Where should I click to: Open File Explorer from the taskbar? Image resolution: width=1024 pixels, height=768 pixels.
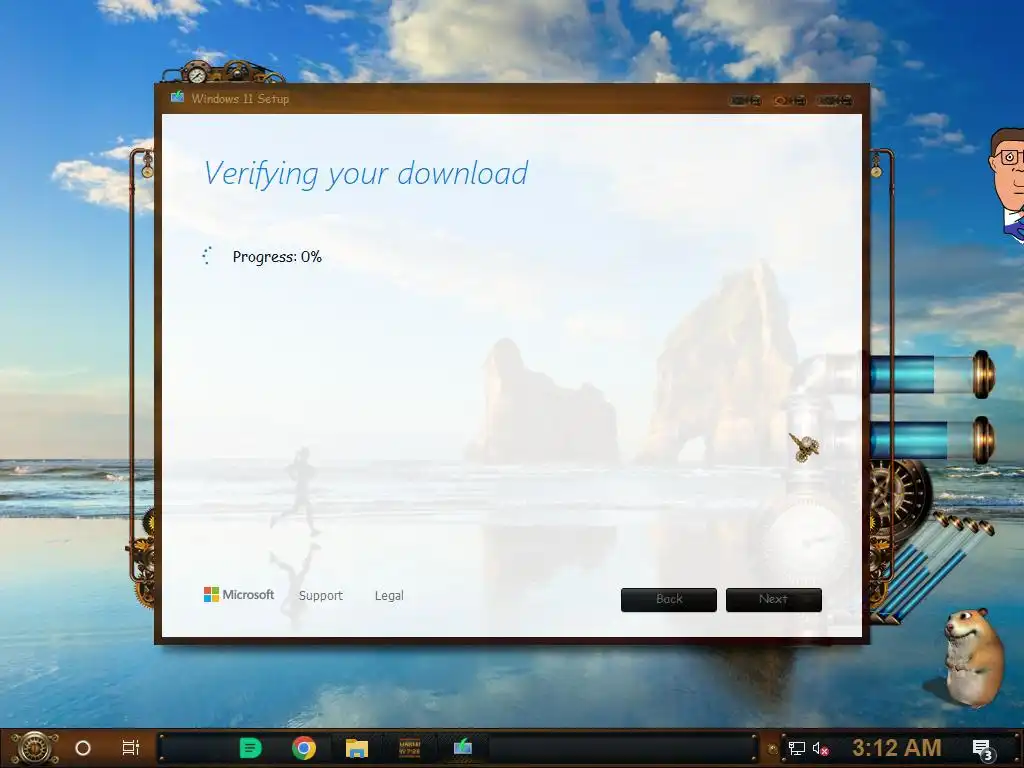[x=357, y=748]
